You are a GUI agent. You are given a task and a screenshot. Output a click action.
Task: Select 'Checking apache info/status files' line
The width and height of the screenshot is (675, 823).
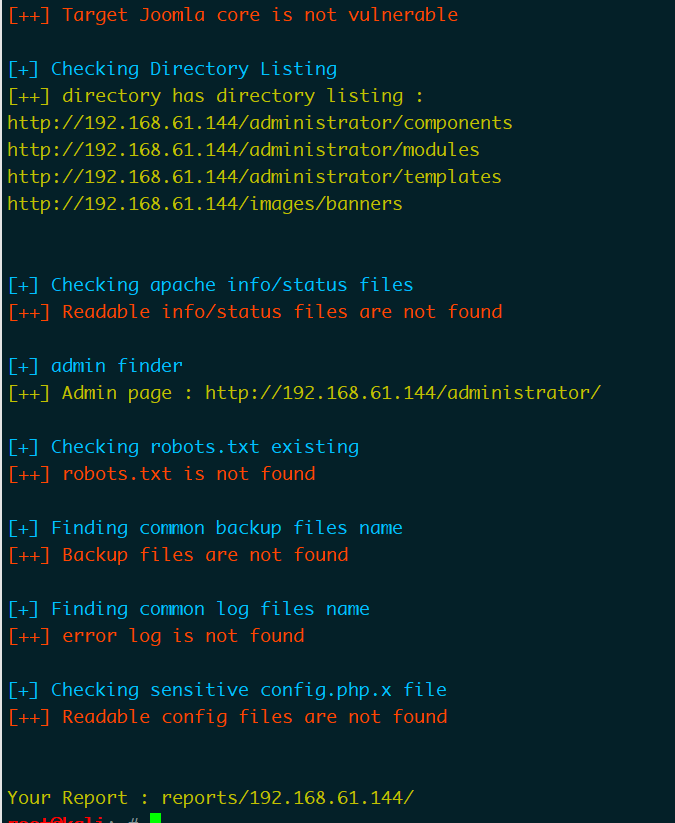pos(210,285)
